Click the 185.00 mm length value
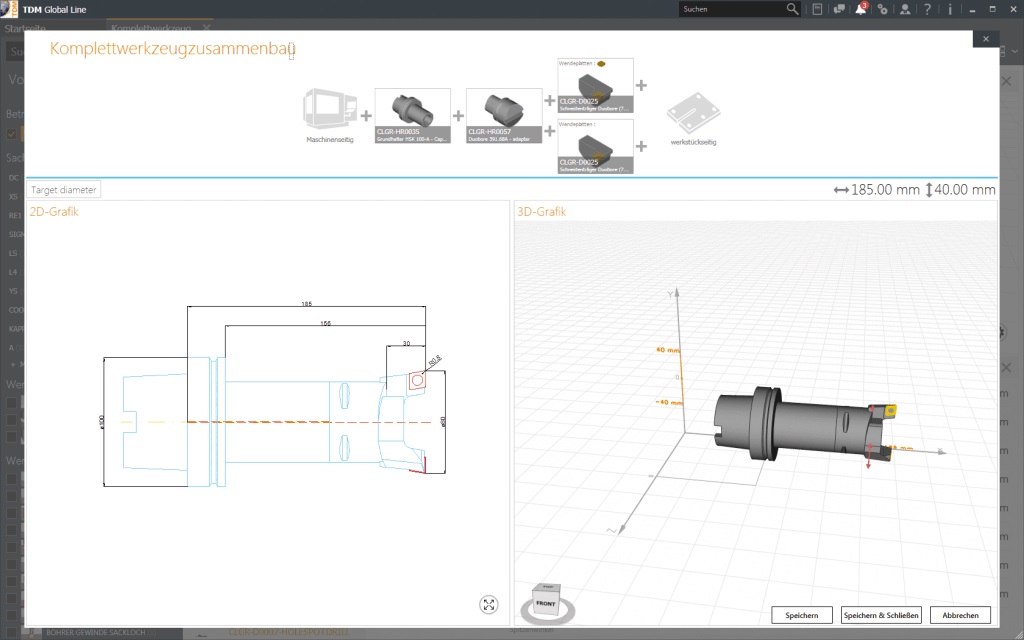This screenshot has height=640, width=1024. point(885,190)
